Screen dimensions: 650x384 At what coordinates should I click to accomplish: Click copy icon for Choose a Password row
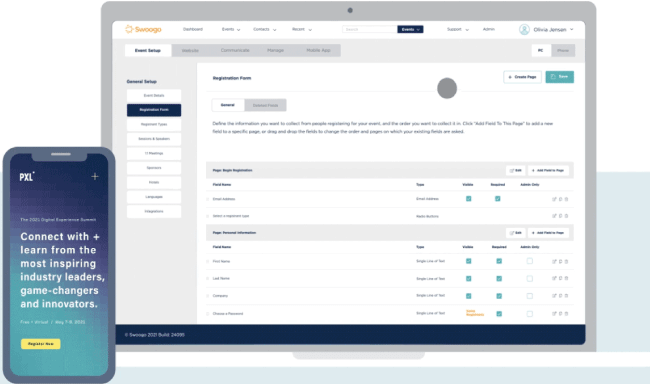click(560, 314)
